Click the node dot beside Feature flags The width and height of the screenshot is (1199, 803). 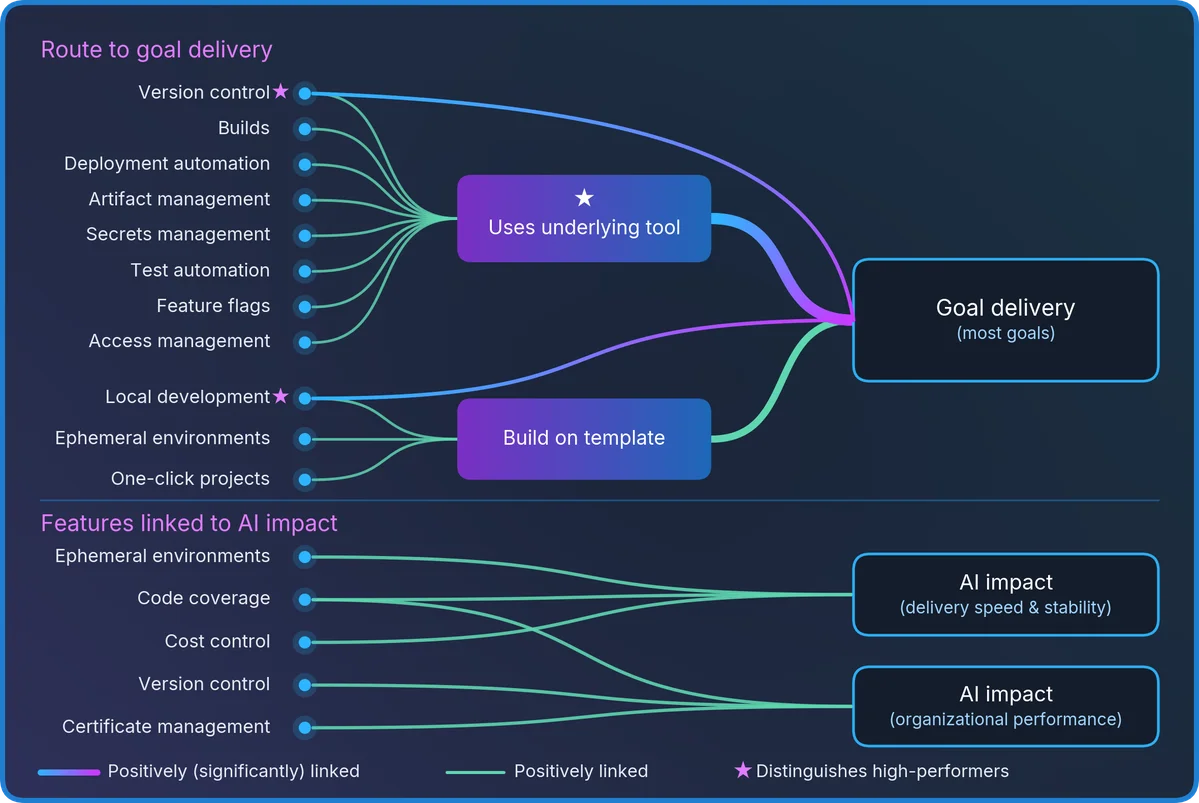[x=304, y=307]
